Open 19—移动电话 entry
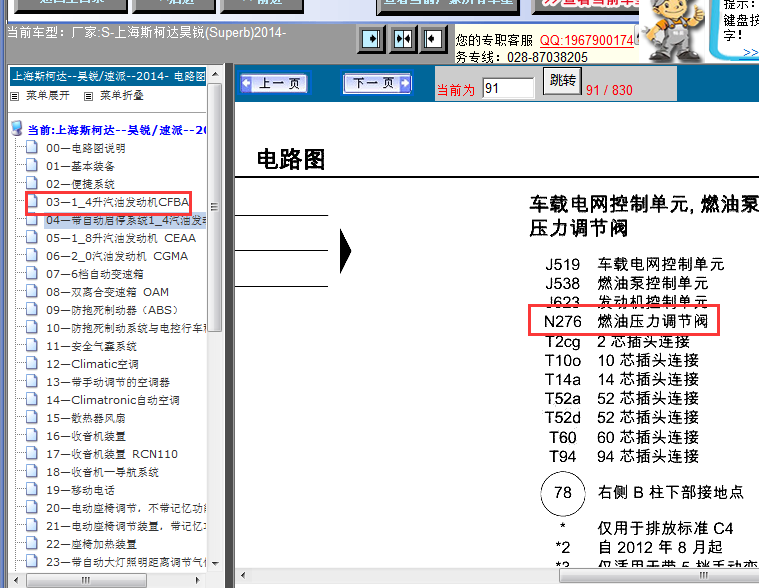This screenshot has width=759, height=588. (80, 490)
